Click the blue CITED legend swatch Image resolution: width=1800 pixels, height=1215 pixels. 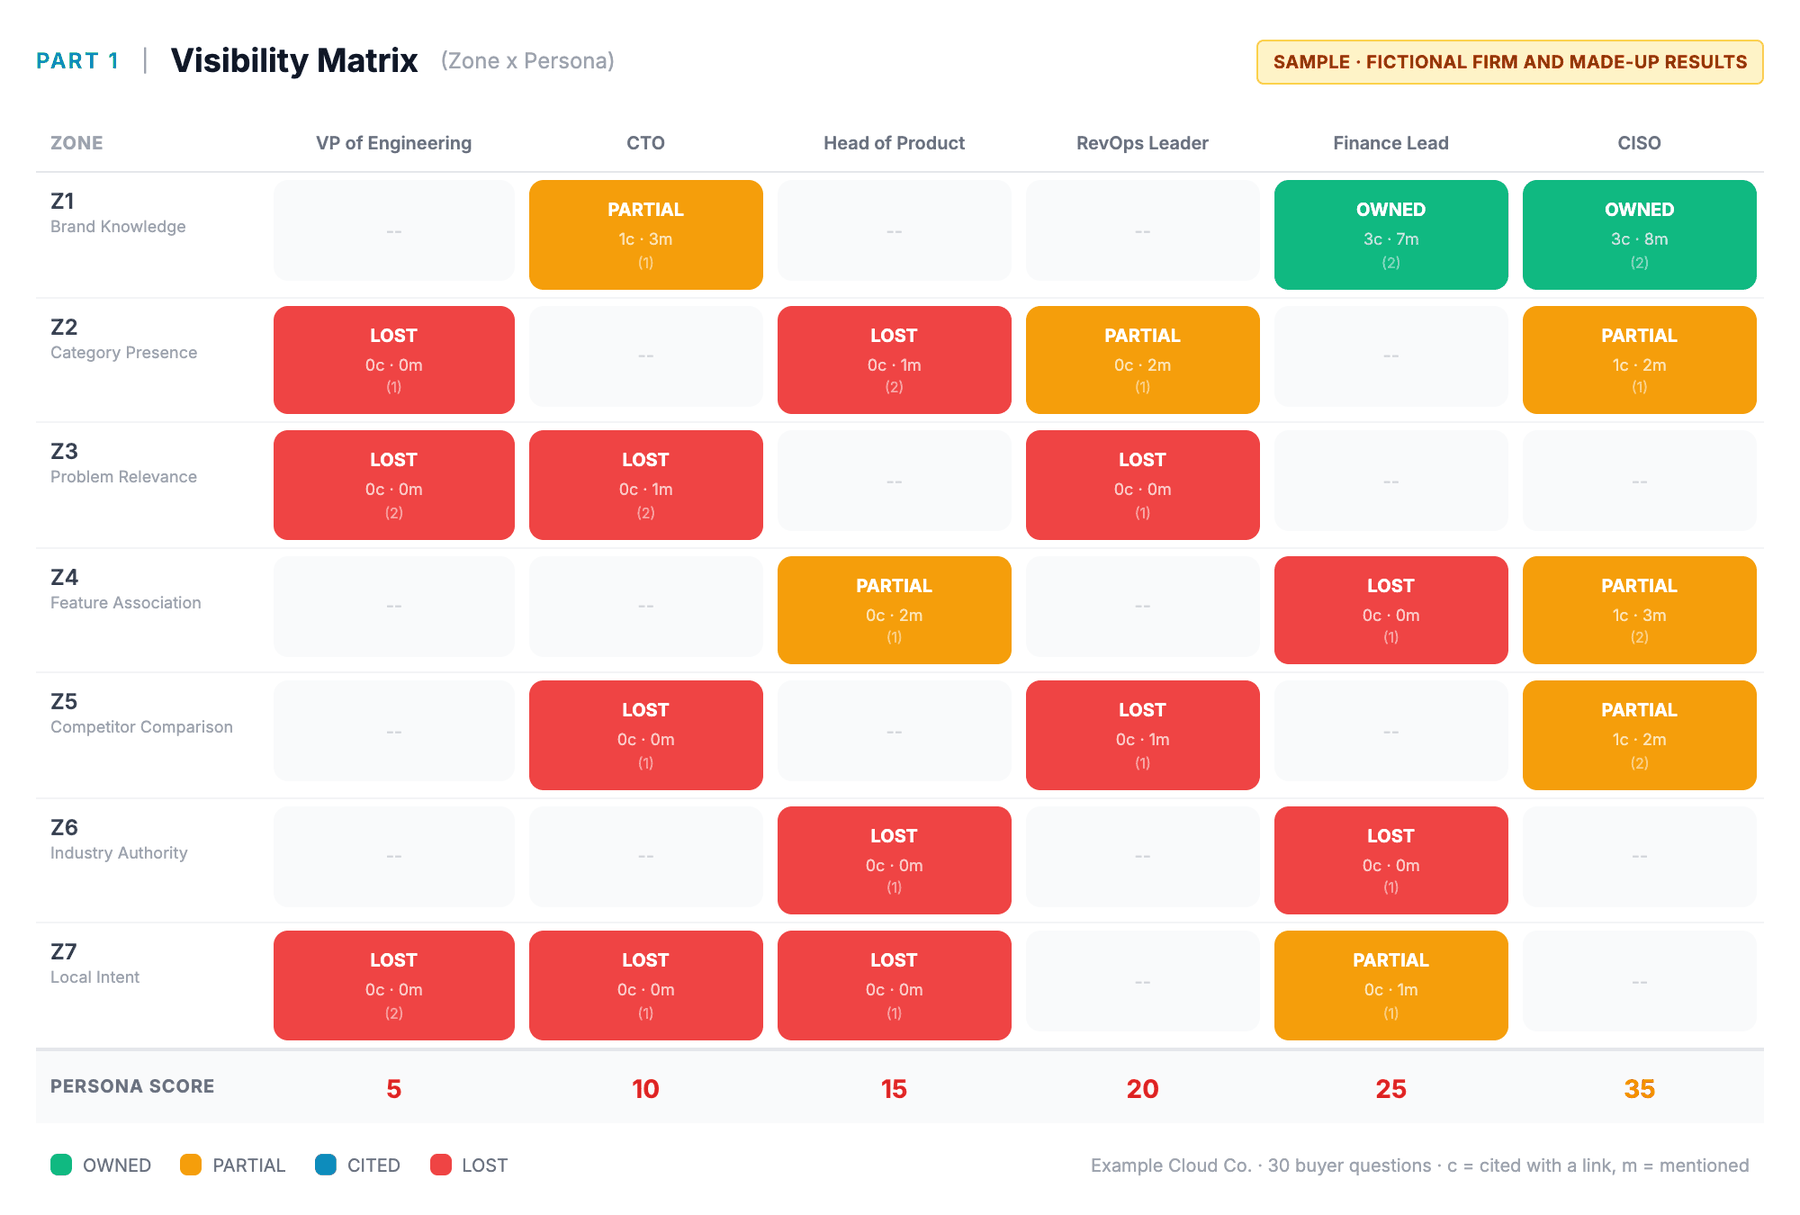tap(326, 1164)
